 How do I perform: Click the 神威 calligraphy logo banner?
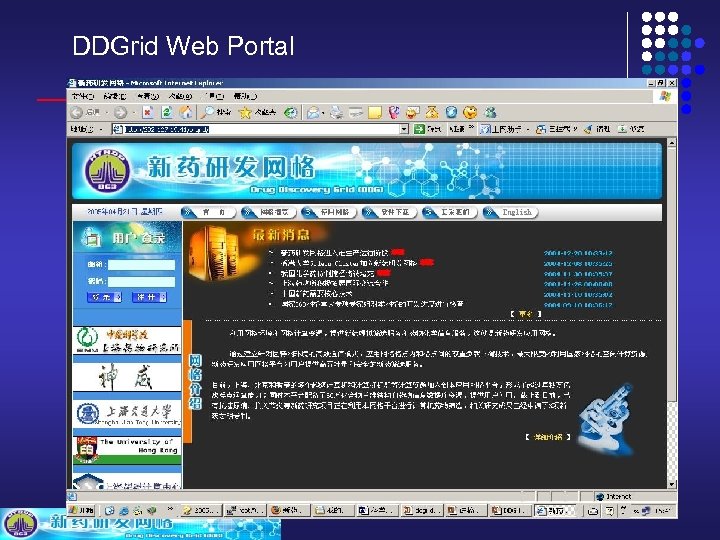click(x=127, y=377)
